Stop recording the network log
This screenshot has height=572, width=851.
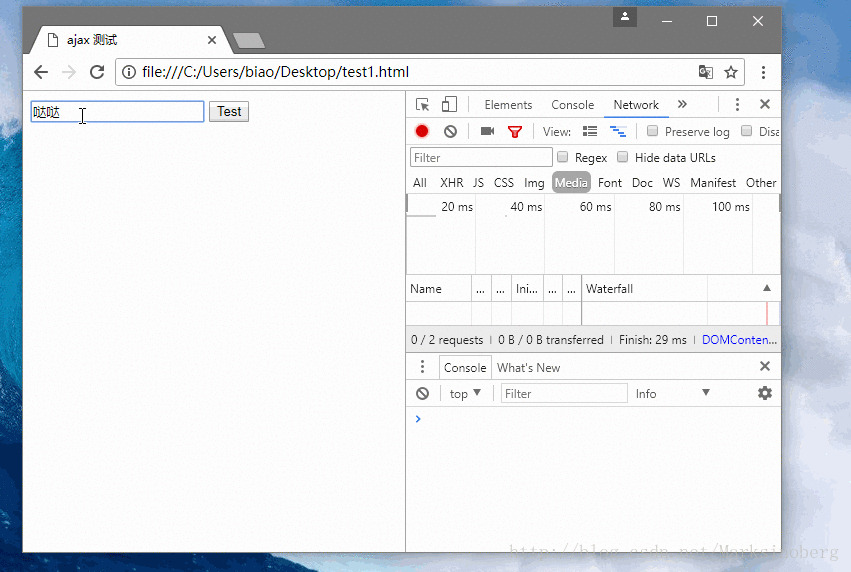point(422,131)
